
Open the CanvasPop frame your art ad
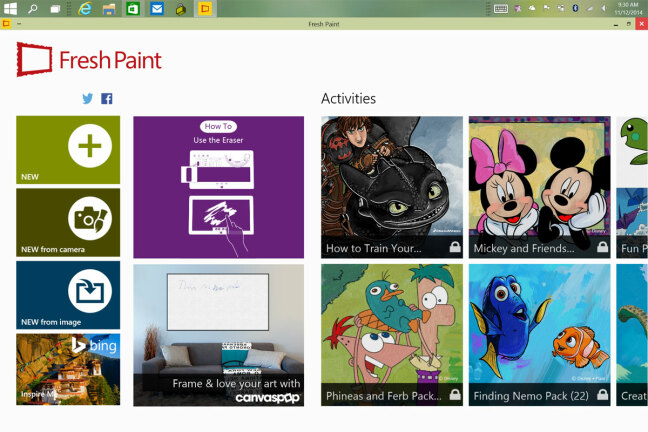point(218,335)
